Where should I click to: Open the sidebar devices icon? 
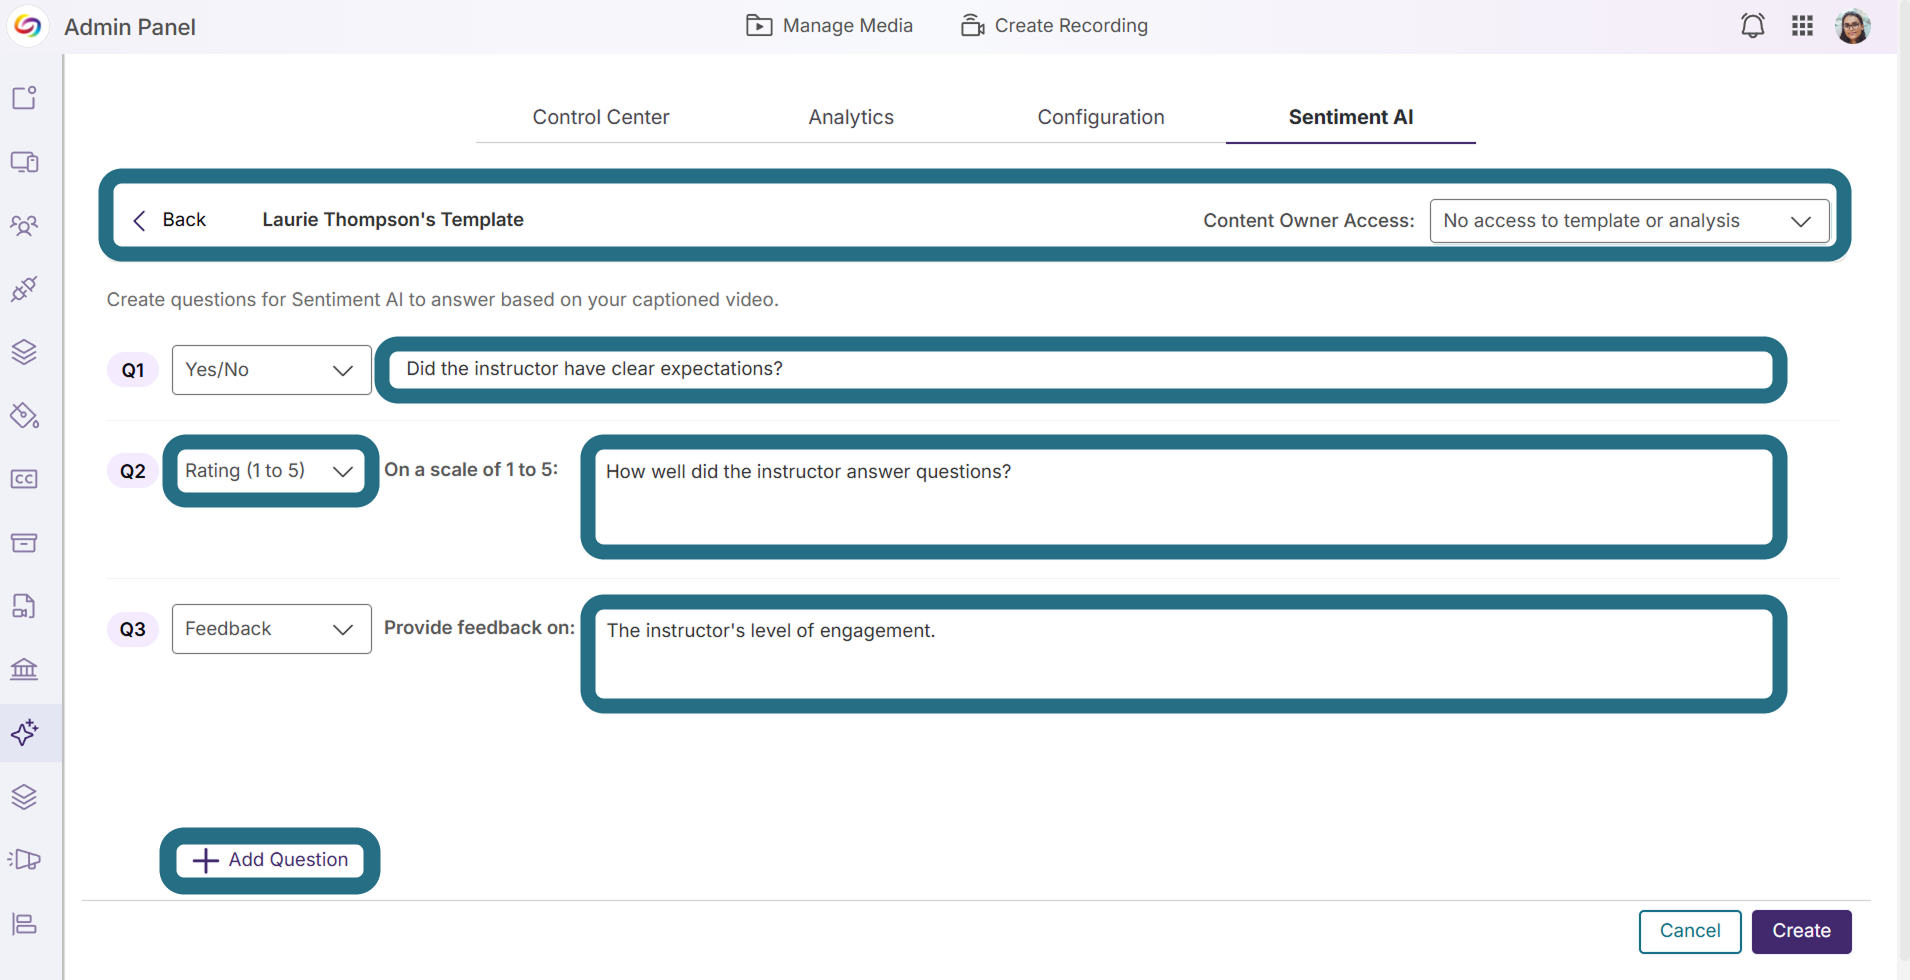25,162
